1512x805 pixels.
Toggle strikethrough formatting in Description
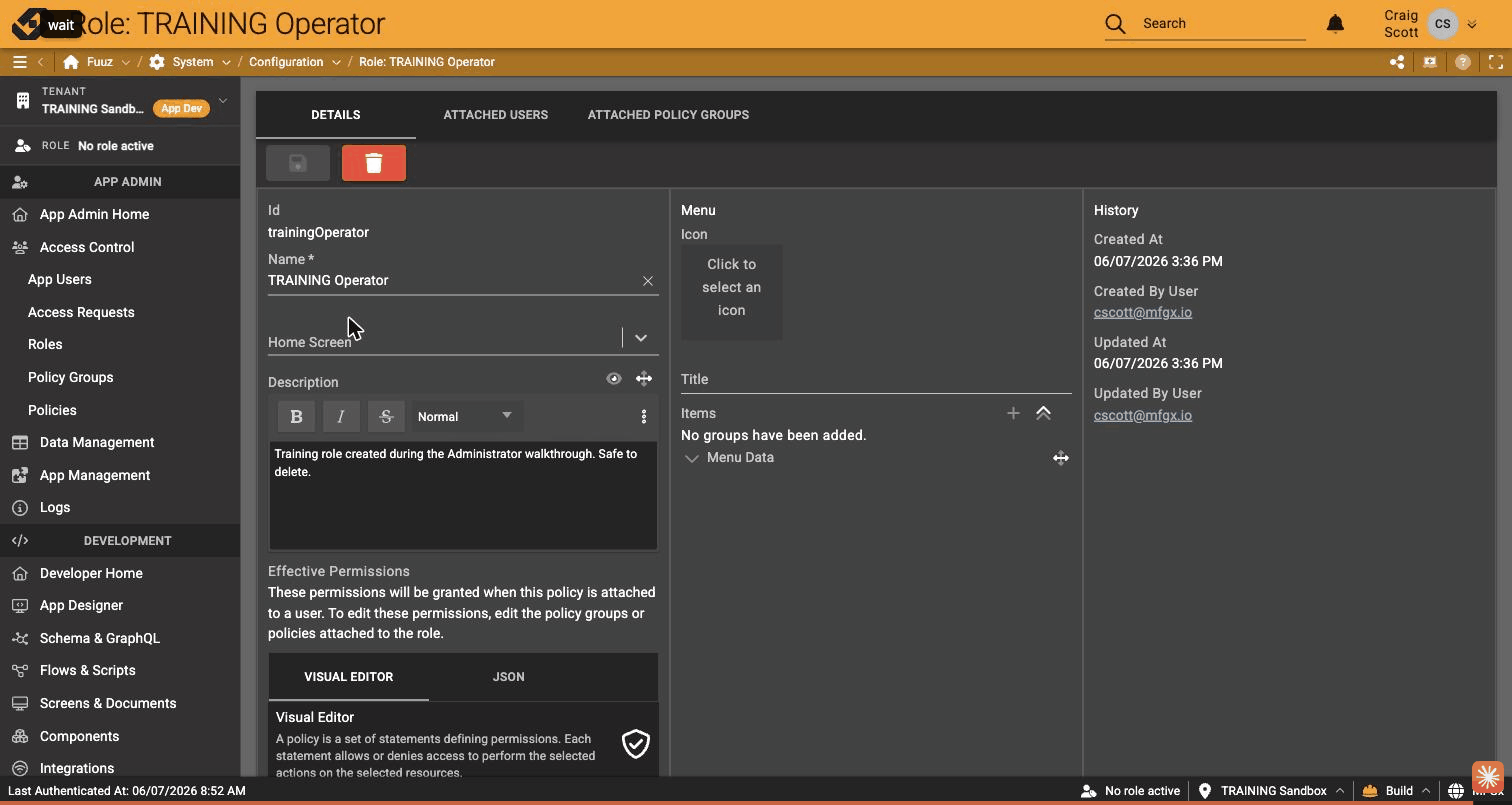pos(386,416)
